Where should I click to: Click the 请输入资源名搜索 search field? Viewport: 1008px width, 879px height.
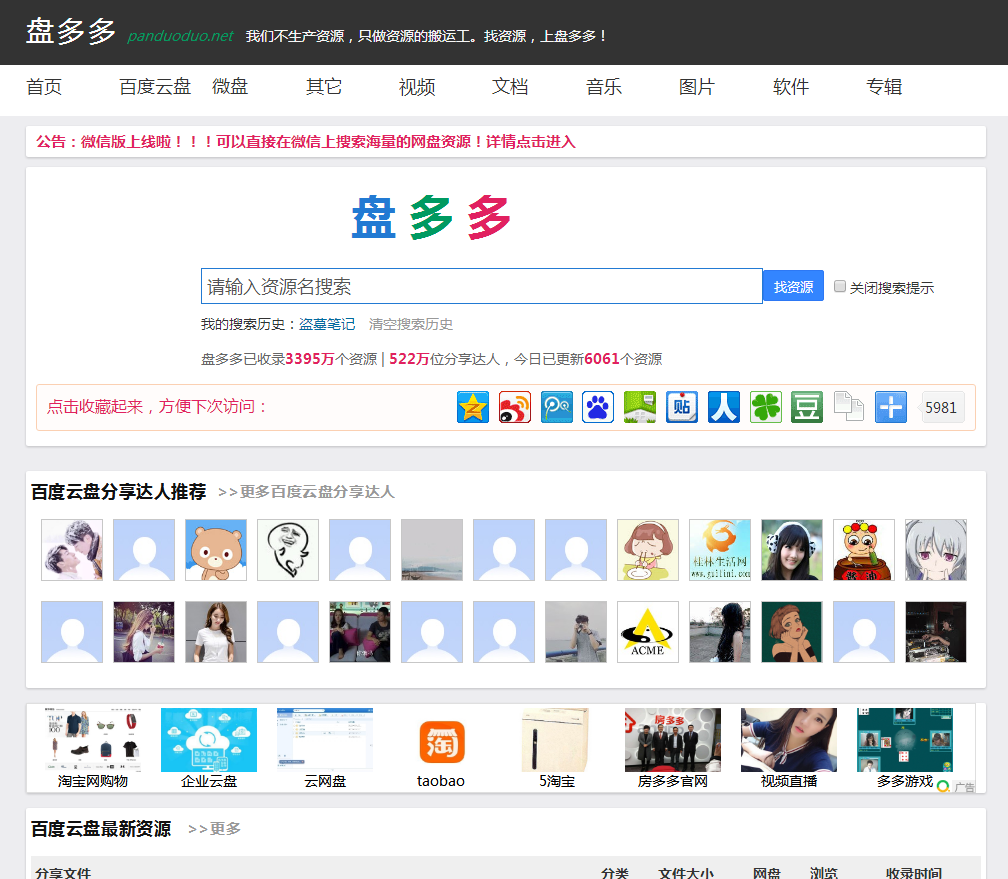(x=482, y=286)
